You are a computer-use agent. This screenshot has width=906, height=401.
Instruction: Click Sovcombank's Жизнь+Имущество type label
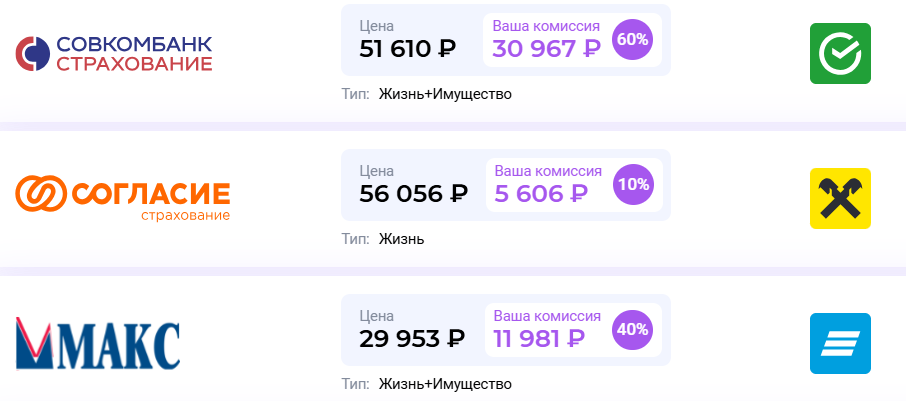pyautogui.click(x=445, y=95)
